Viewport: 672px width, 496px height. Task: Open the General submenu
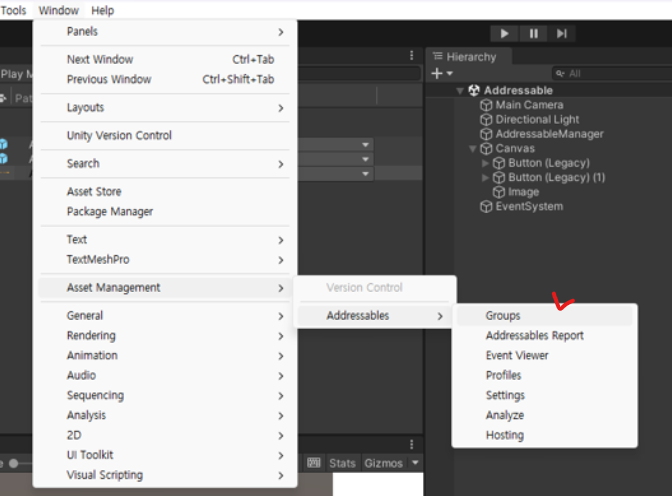click(x=165, y=316)
